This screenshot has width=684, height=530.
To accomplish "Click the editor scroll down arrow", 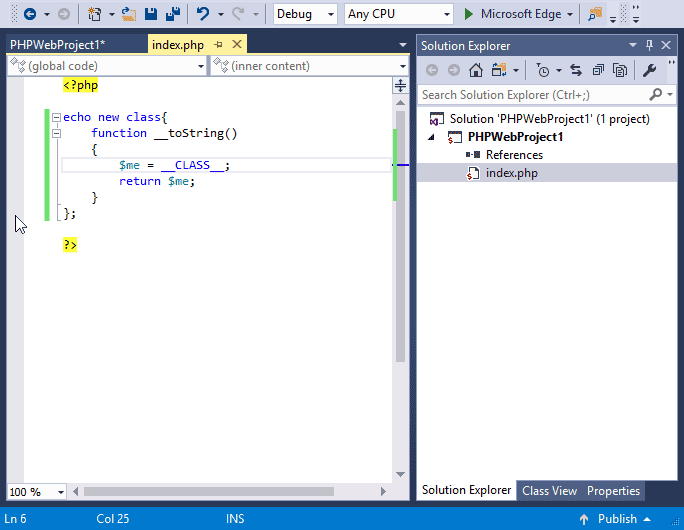I will (400, 474).
